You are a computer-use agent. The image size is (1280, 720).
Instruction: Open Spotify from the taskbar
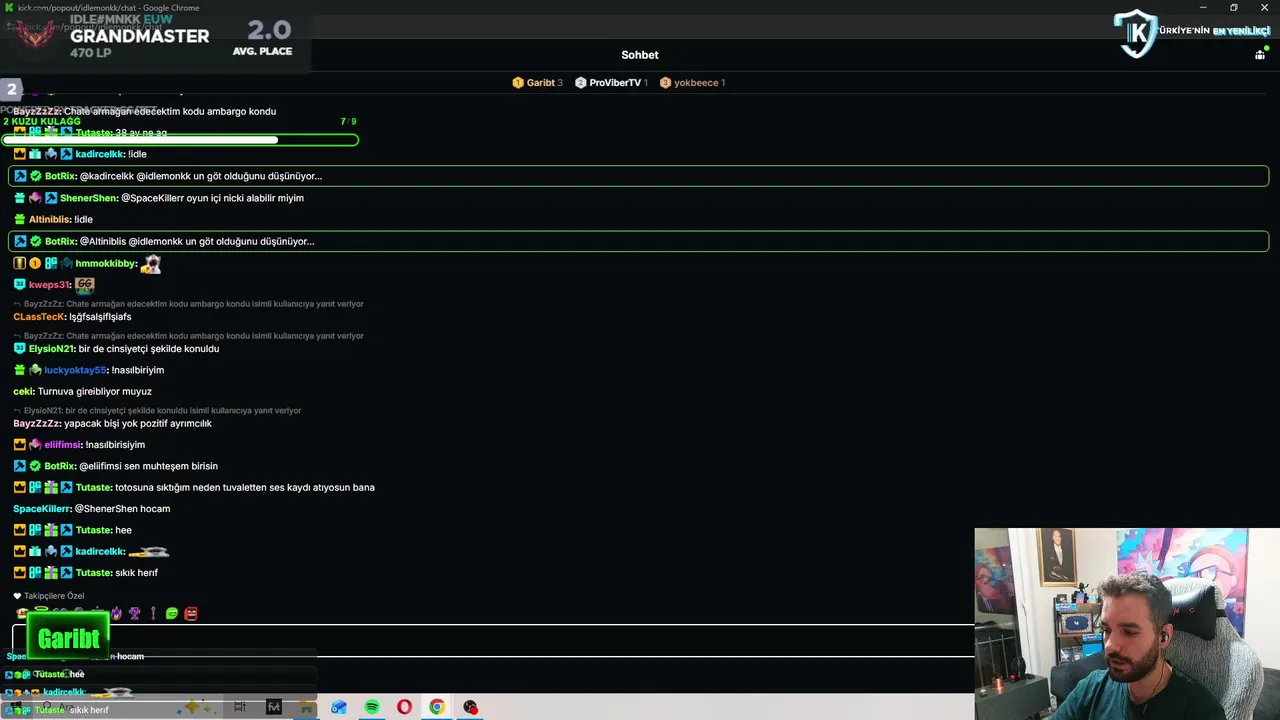pos(372,707)
